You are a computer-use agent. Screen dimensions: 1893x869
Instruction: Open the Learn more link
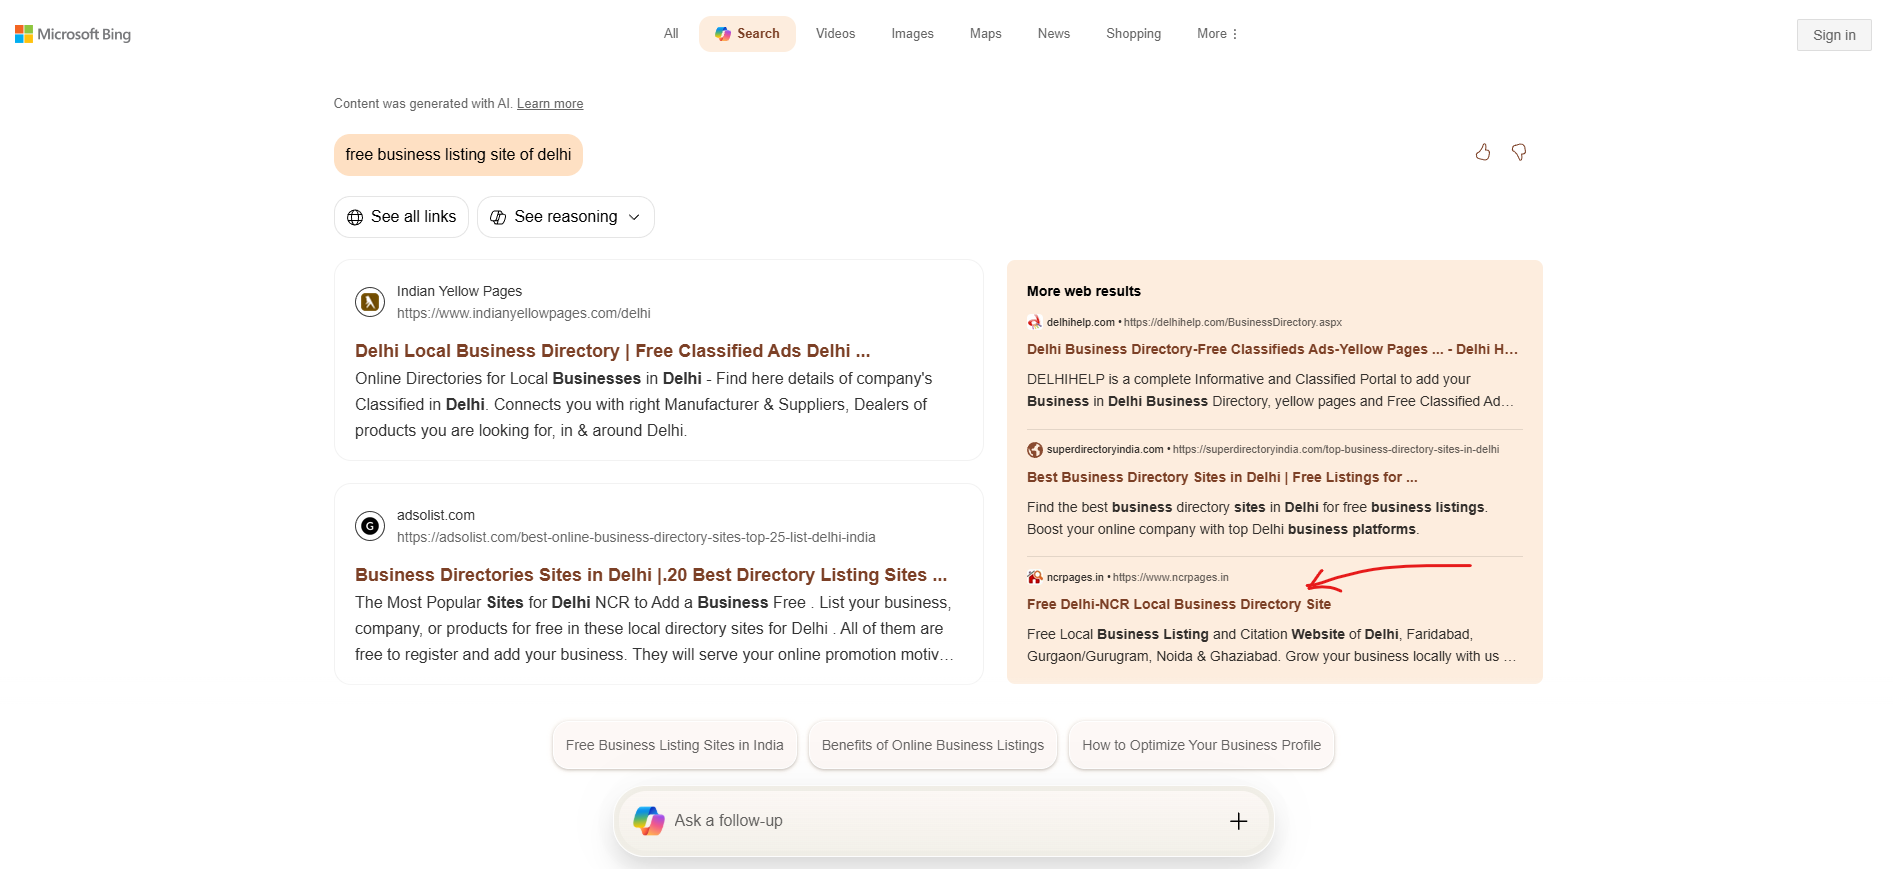(x=550, y=104)
